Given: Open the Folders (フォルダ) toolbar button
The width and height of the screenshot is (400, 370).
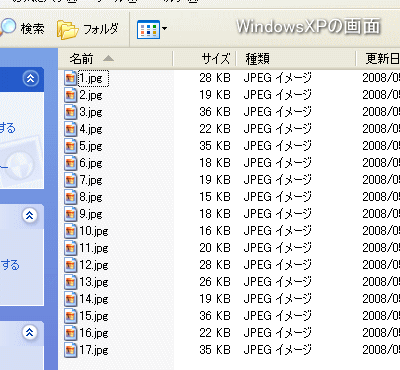Looking at the screenshot, I should pos(88,29).
